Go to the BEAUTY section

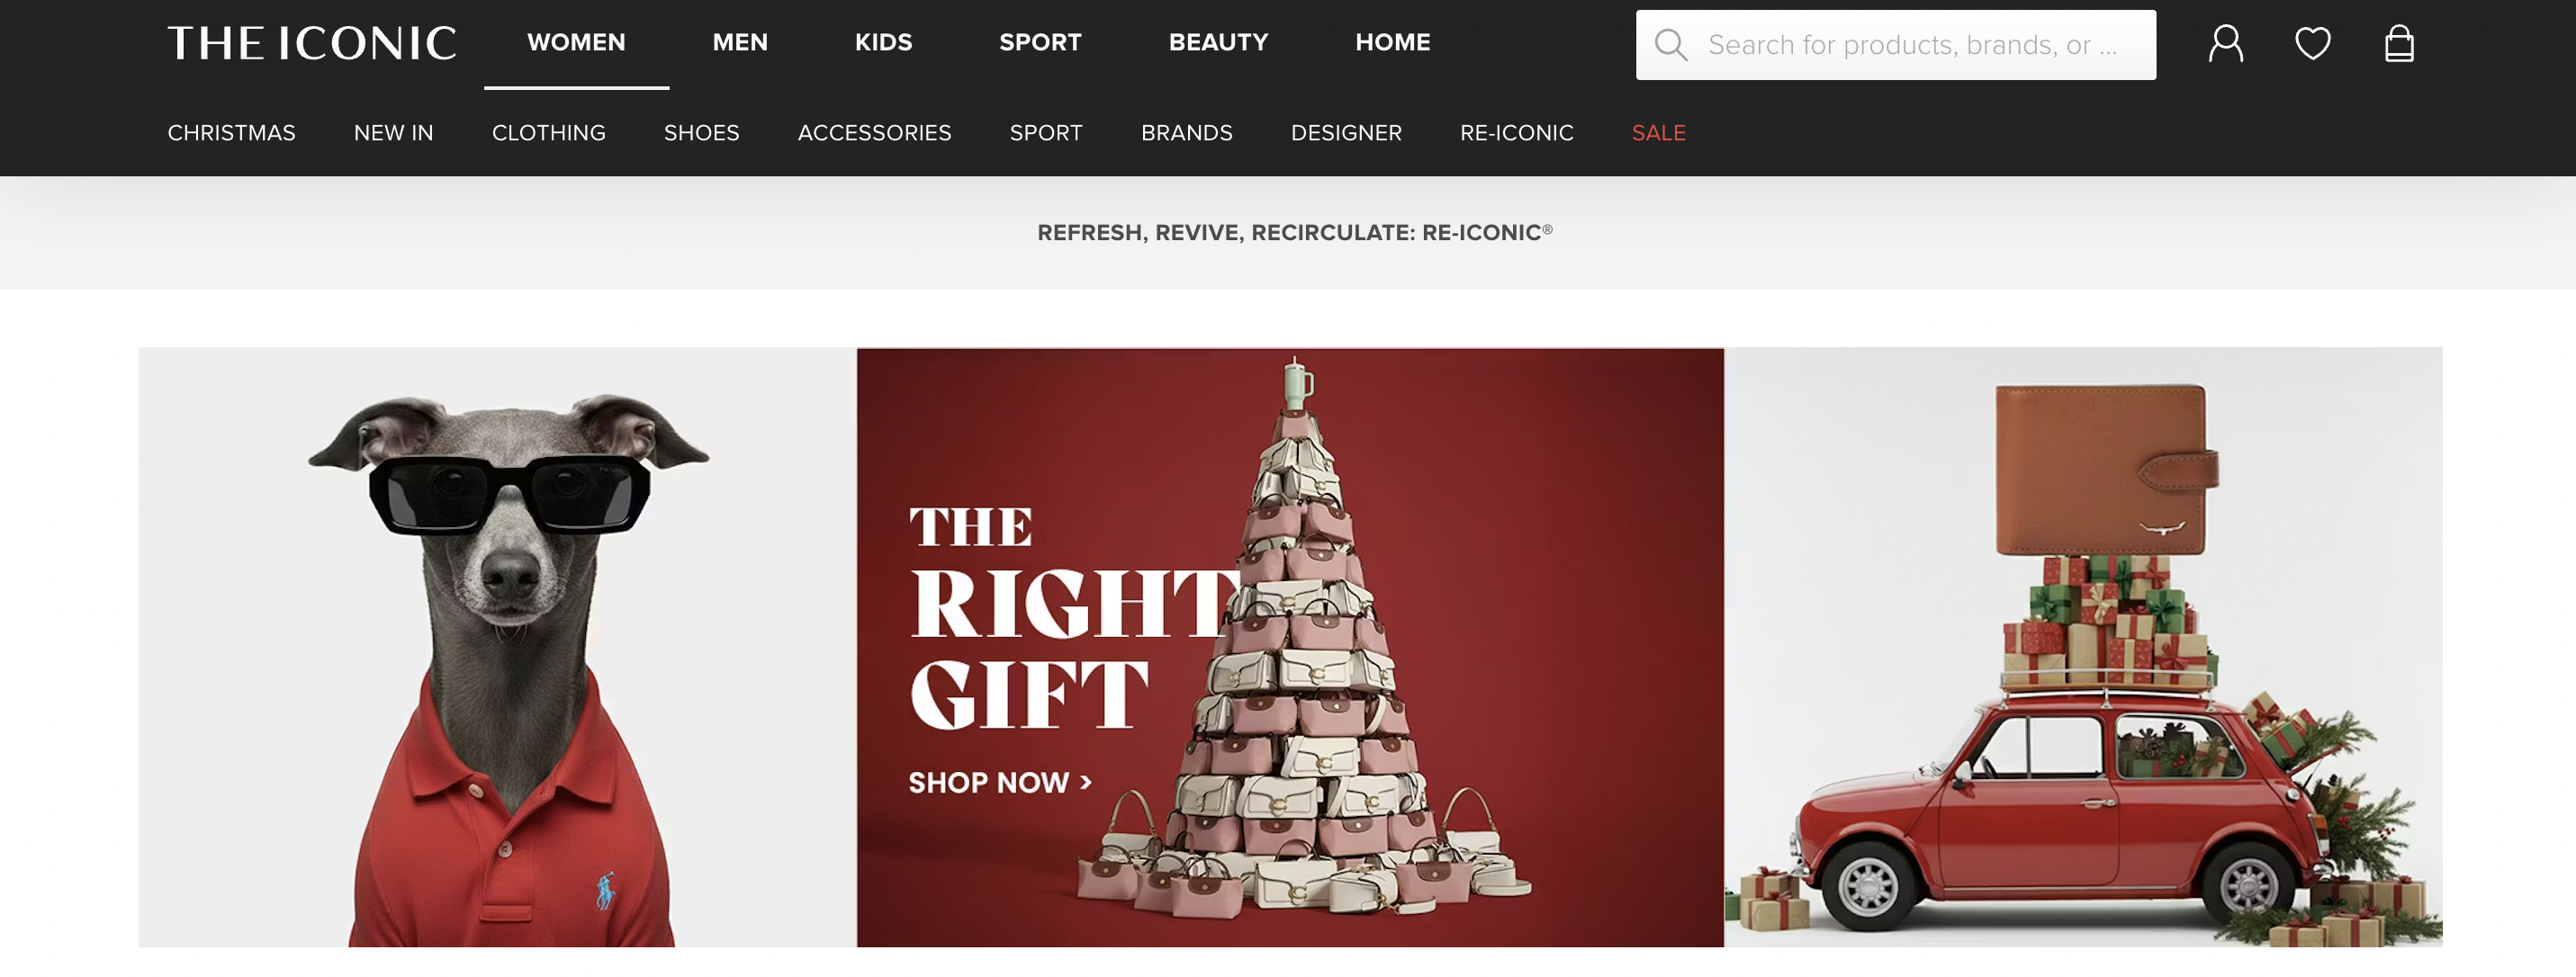(x=1218, y=43)
